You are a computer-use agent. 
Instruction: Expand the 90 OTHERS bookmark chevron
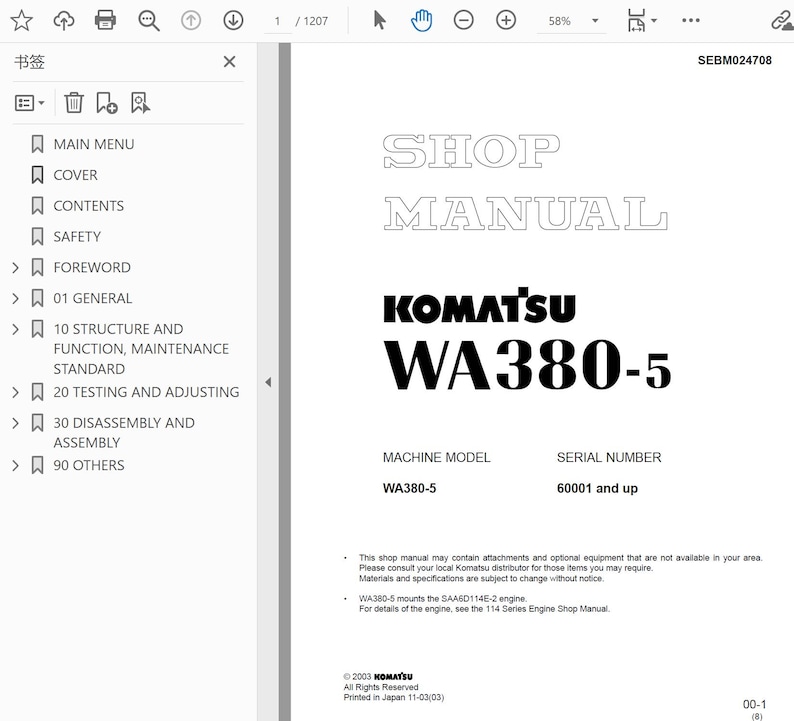pyautogui.click(x=16, y=466)
